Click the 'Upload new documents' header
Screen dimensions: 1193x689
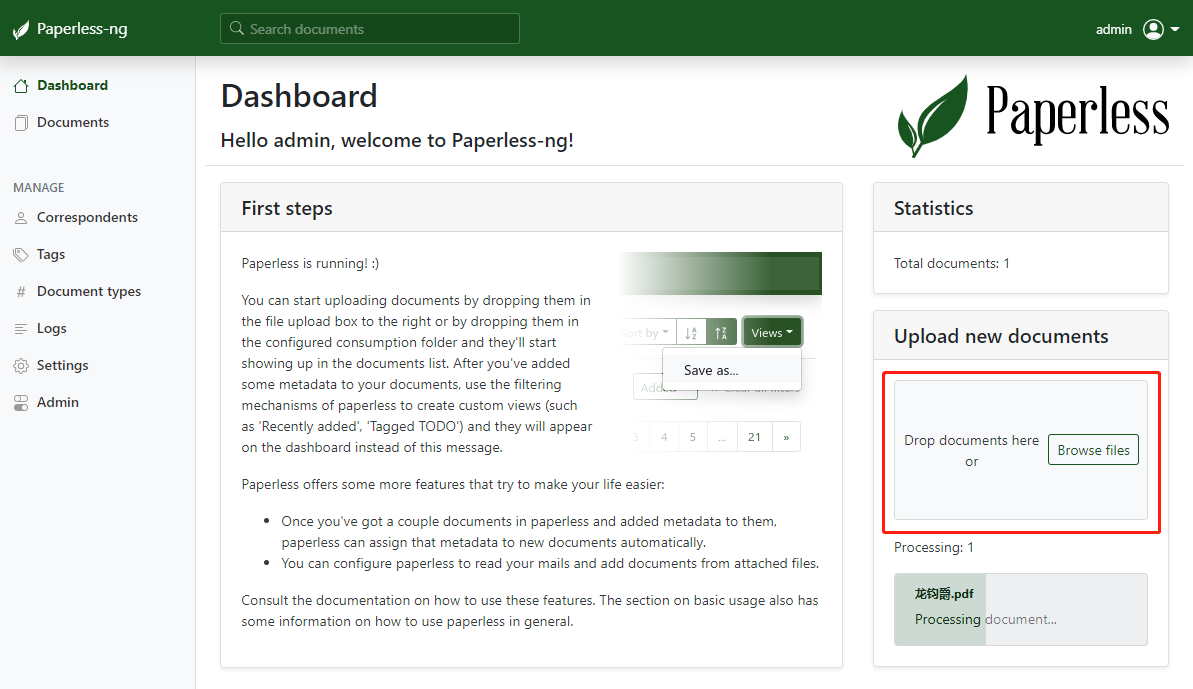click(1021, 335)
